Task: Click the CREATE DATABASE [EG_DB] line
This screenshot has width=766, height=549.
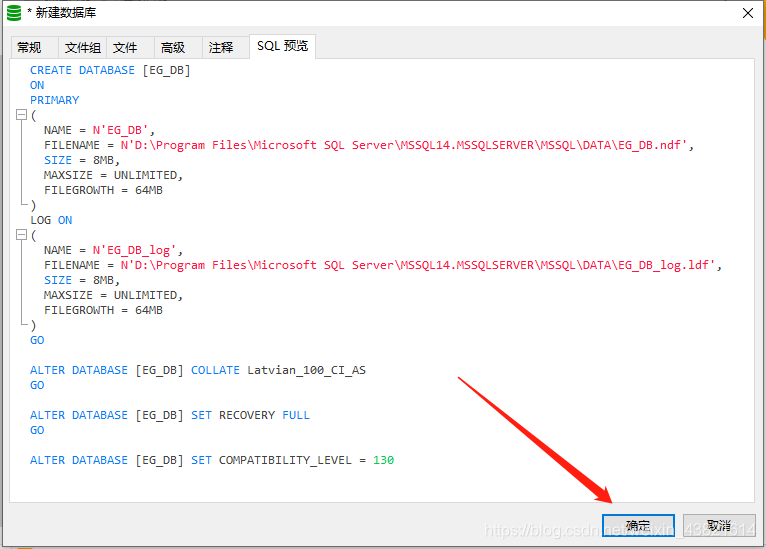Action: [x=110, y=70]
